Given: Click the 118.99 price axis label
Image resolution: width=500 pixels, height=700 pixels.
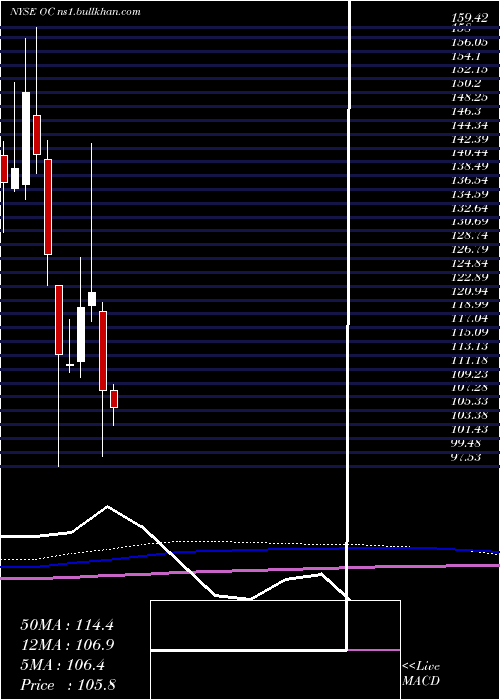Looking at the screenshot, I should (468, 304).
